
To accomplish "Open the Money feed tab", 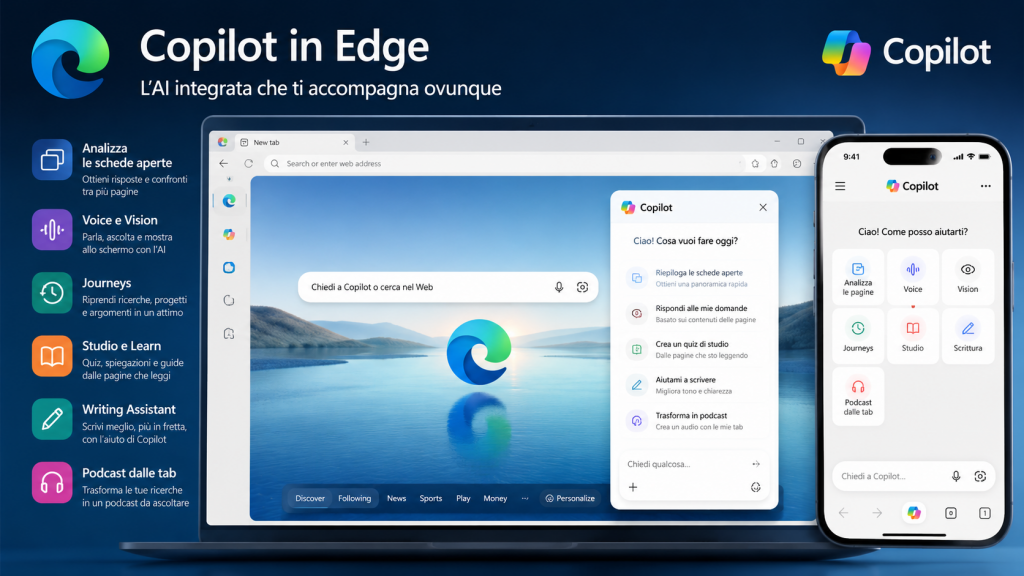I will click(x=495, y=498).
